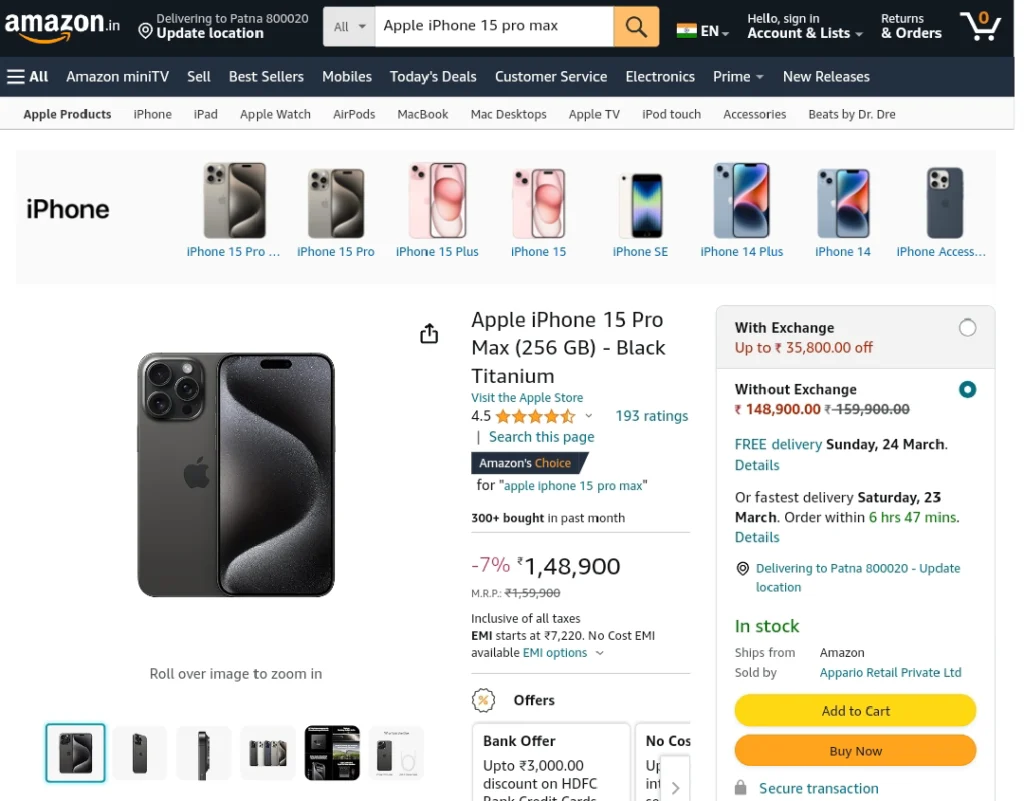The image size is (1024, 801).
Task: Click the share icon above product image
Action: (429, 333)
